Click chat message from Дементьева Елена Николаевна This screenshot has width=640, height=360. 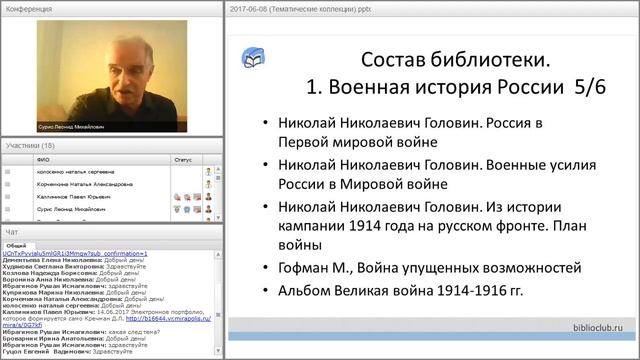tap(73, 260)
